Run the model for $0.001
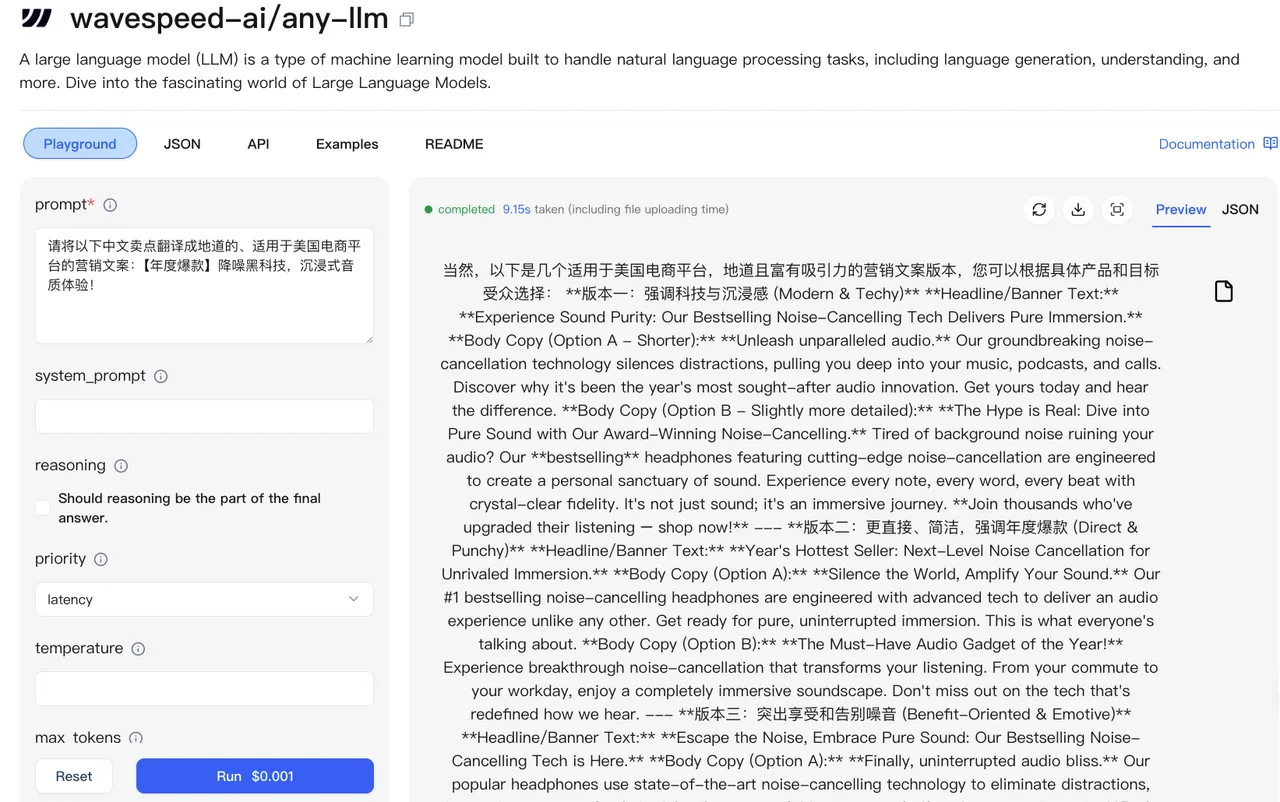 point(255,776)
